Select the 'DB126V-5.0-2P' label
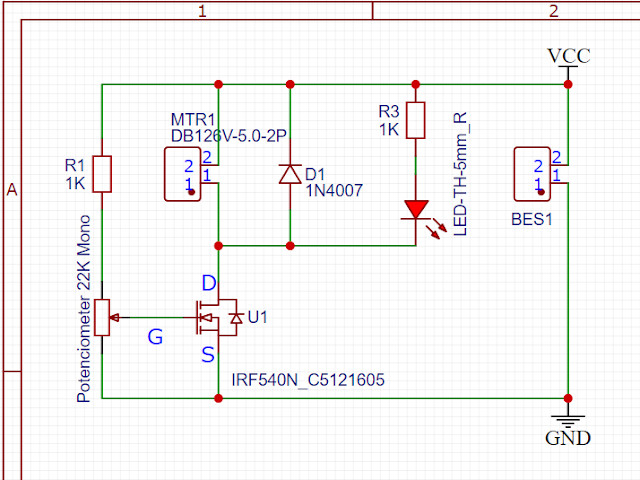640x480 pixels. [229, 136]
